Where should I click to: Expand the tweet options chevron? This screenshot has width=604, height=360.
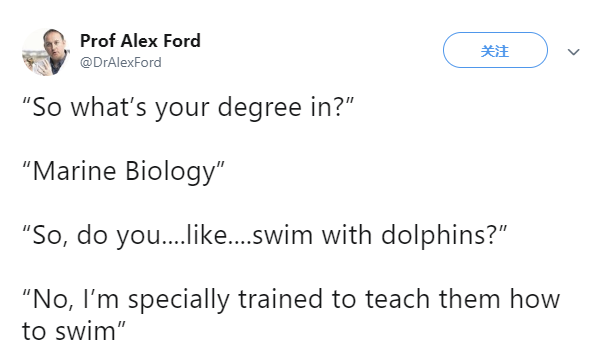(x=574, y=52)
